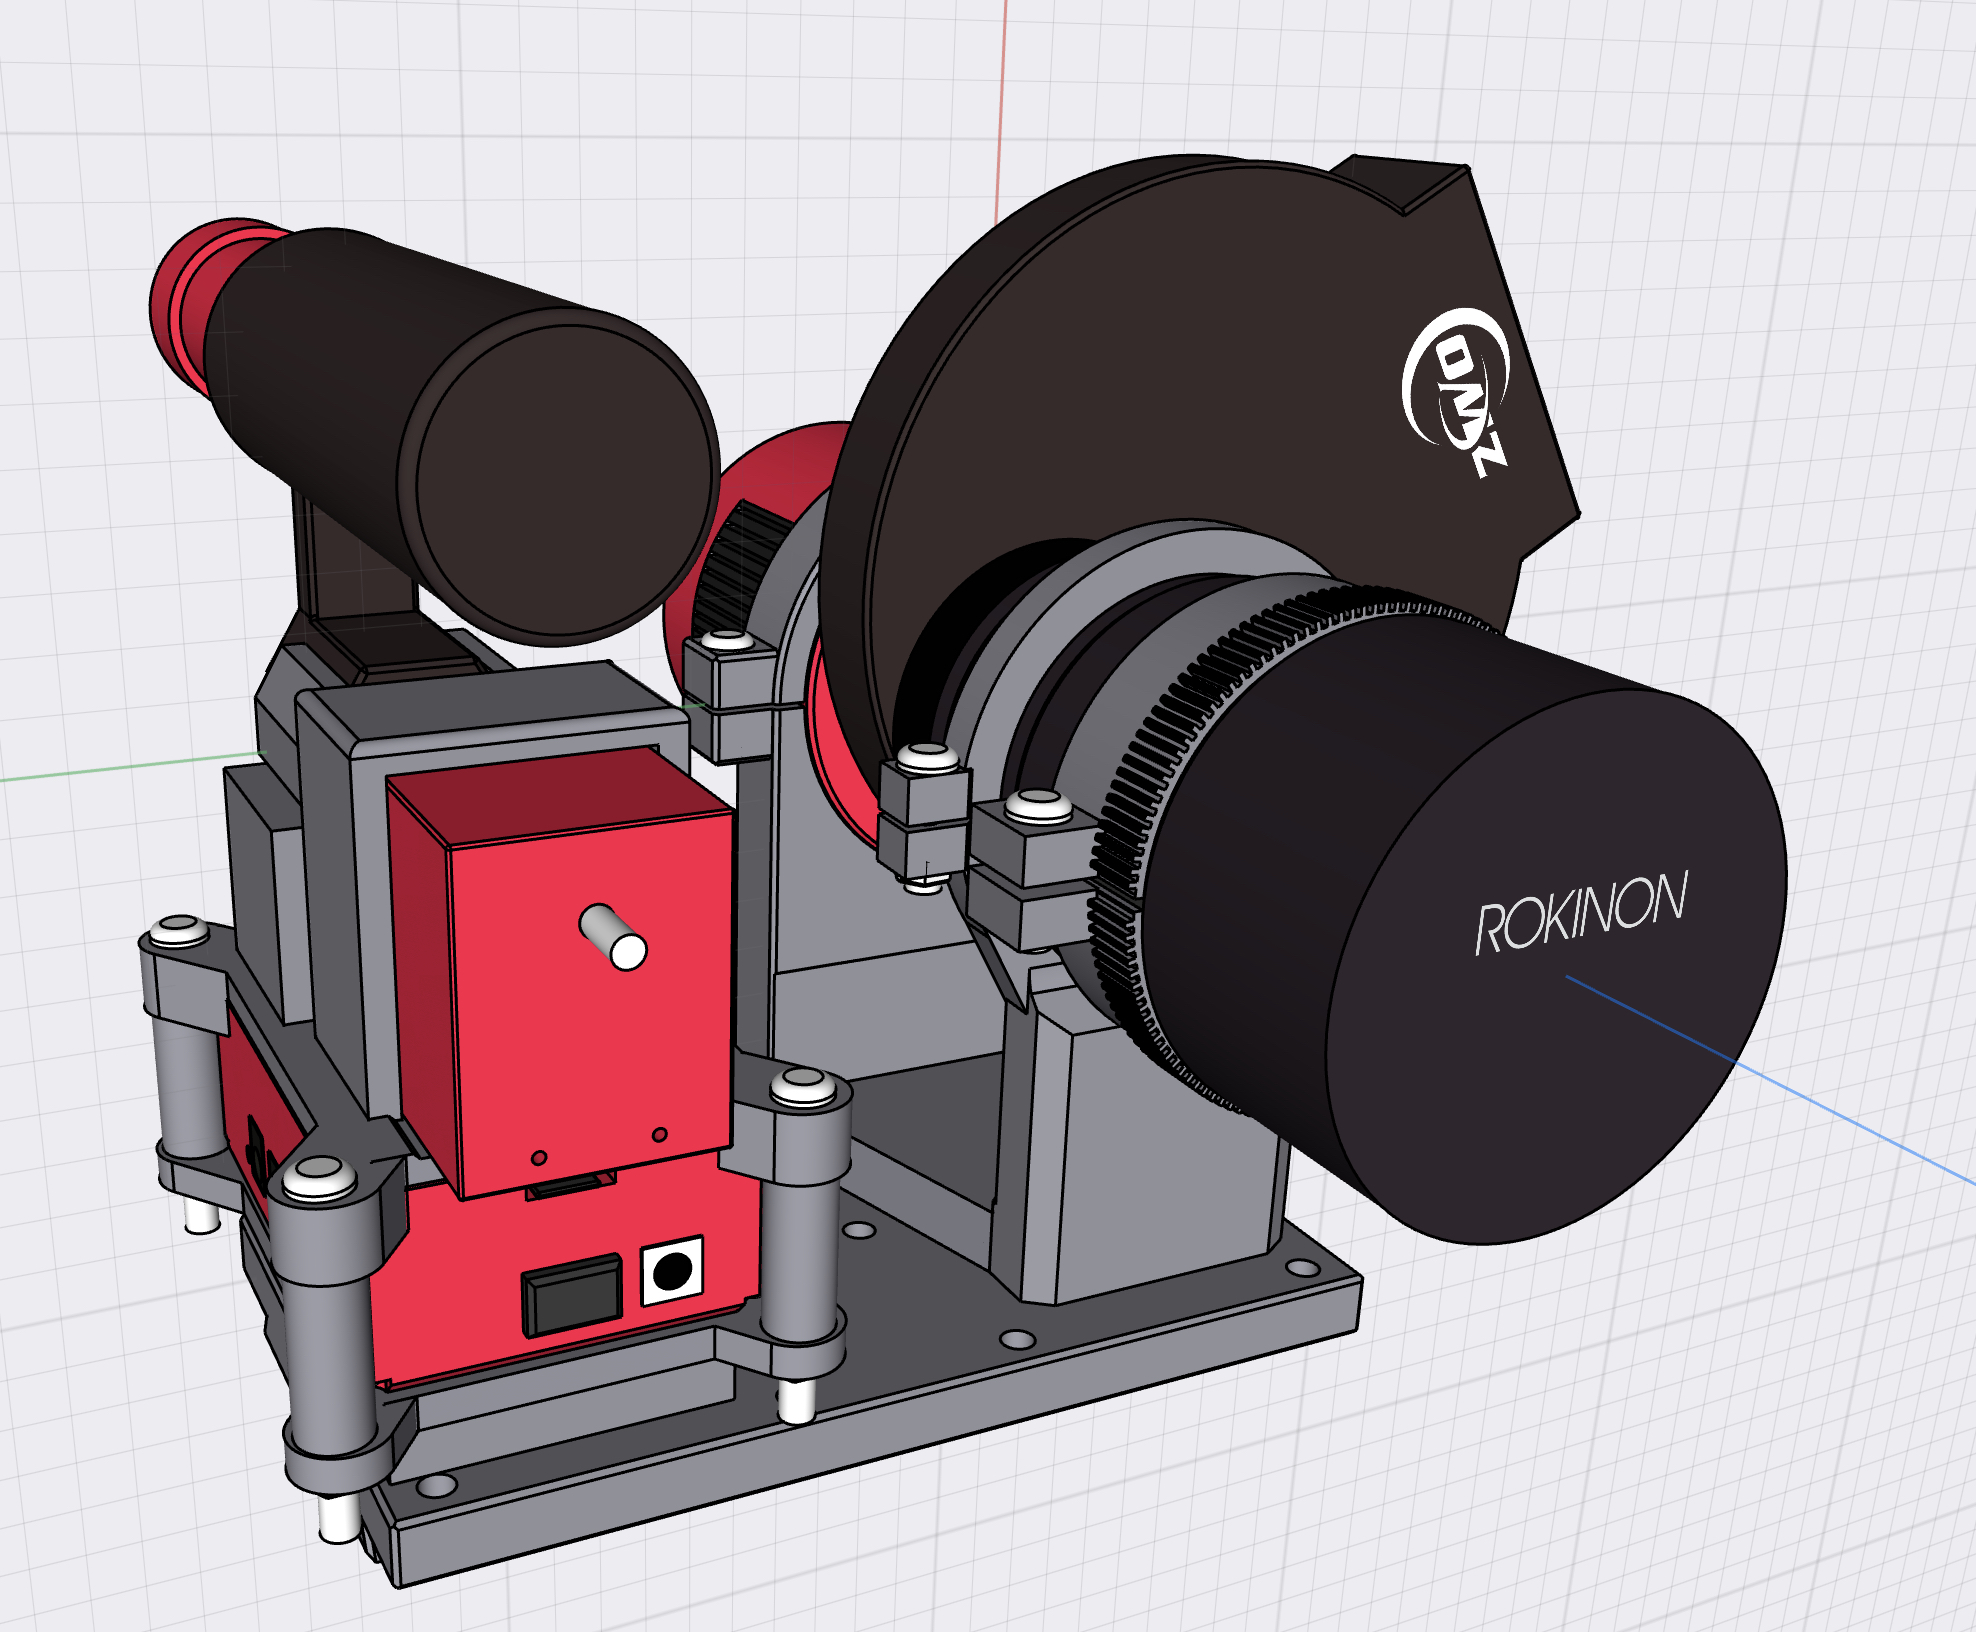Pick the screw head on the front-left standoff
Screen dimensions: 1976x1632
click(320, 1176)
